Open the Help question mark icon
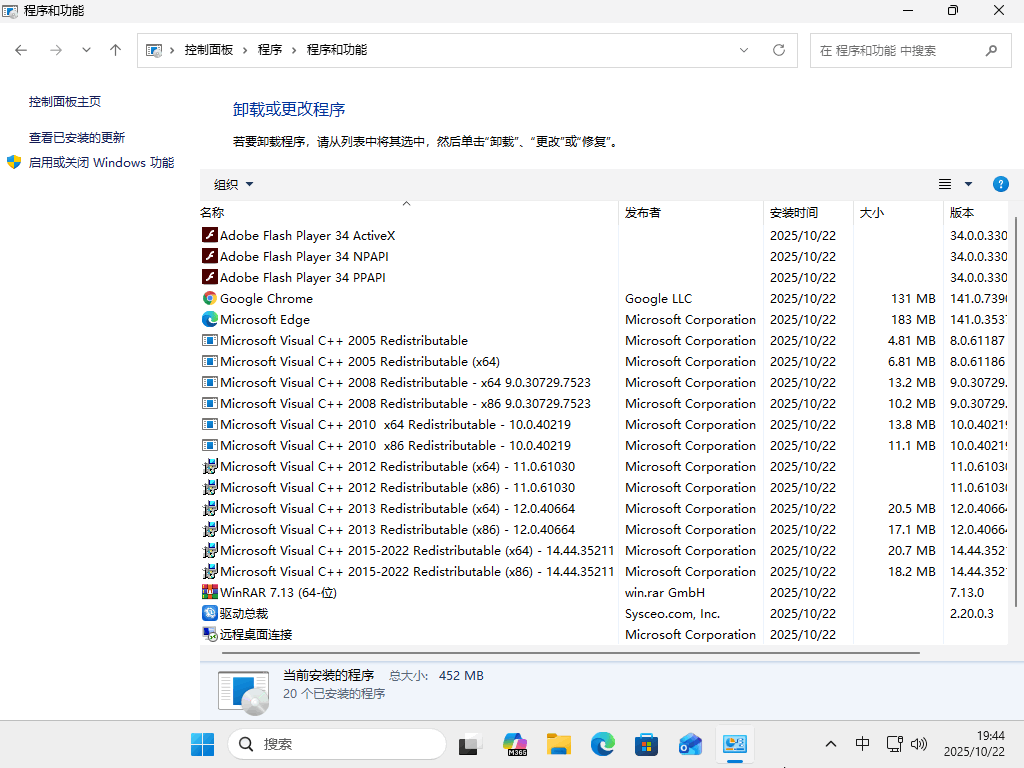Image resolution: width=1024 pixels, height=768 pixels. 1001,184
